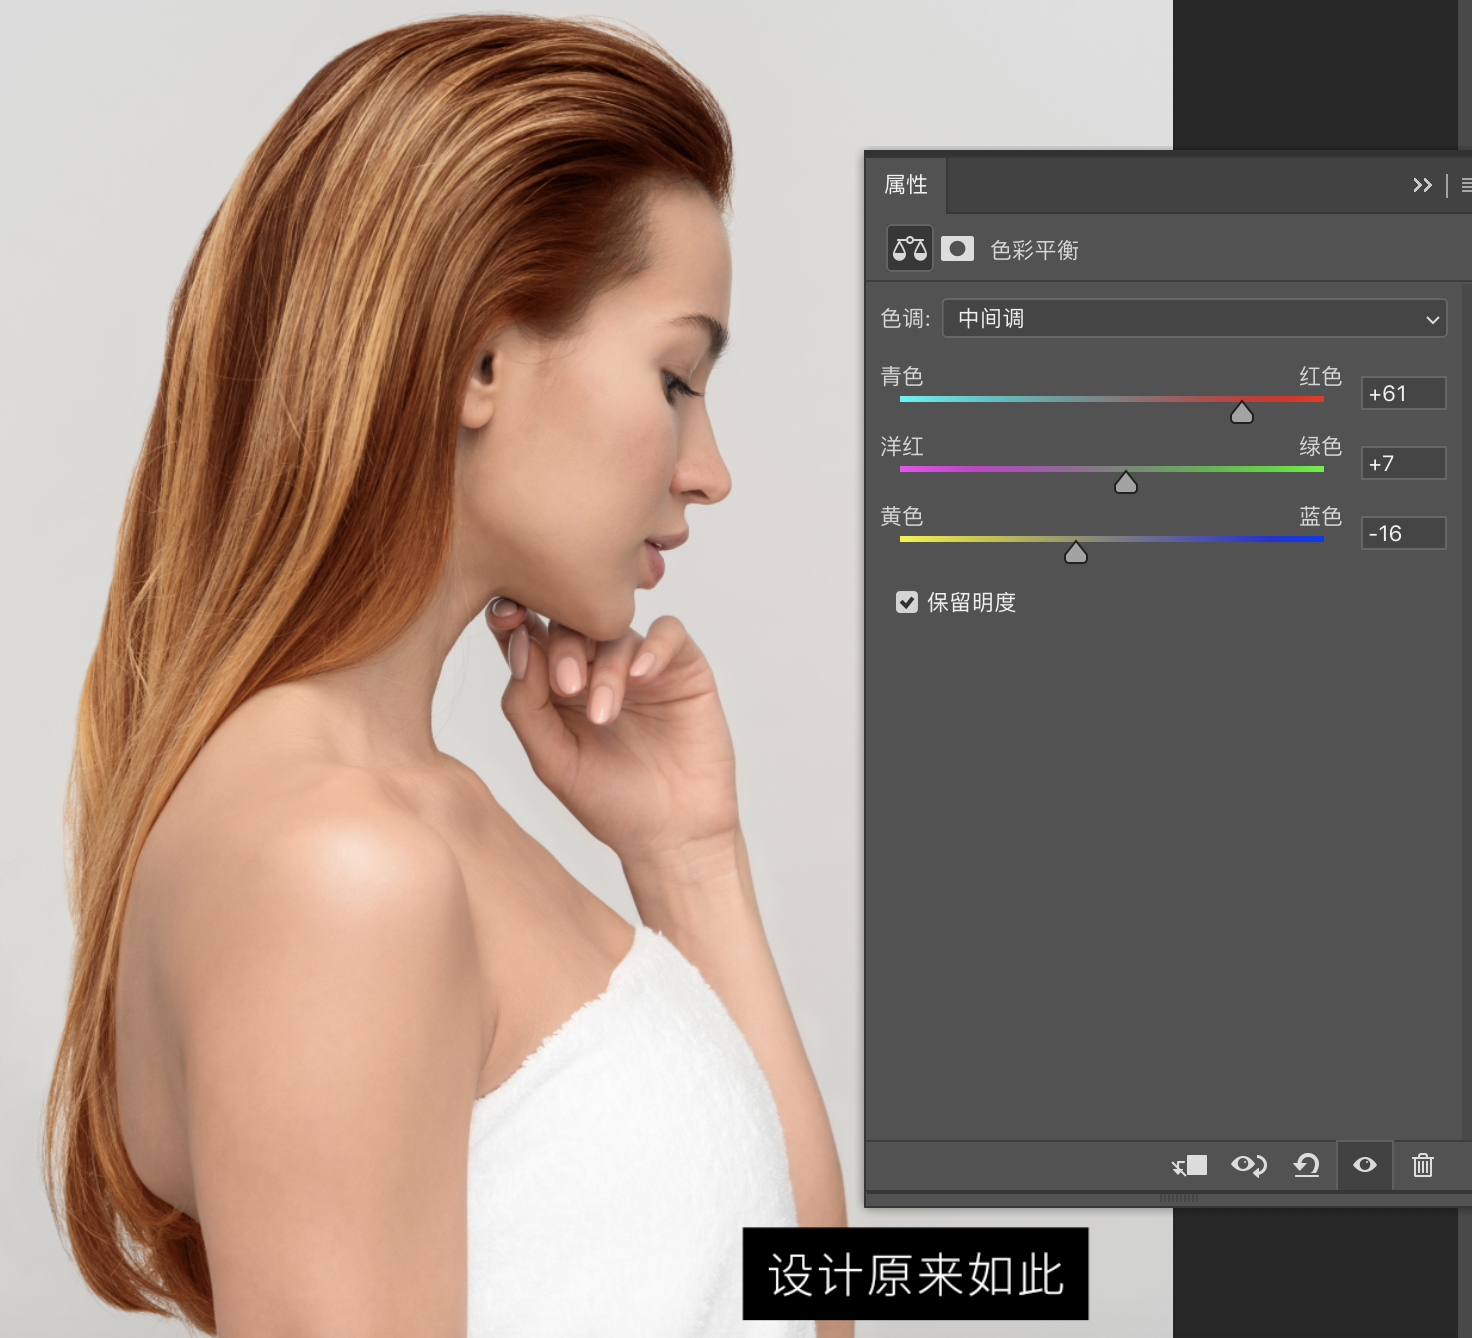Reset adjustment to defaults

click(x=1307, y=1165)
